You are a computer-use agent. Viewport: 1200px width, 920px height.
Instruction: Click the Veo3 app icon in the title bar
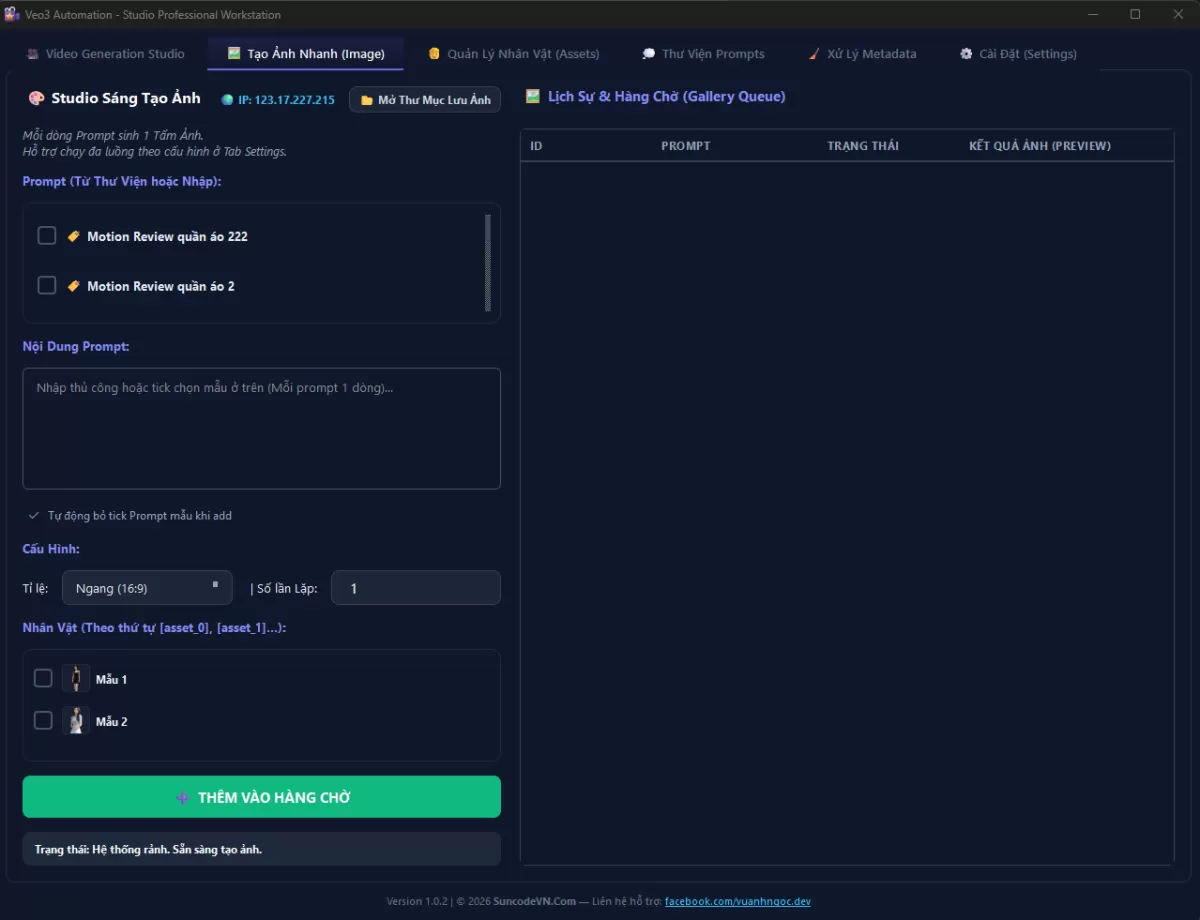[x=10, y=14]
